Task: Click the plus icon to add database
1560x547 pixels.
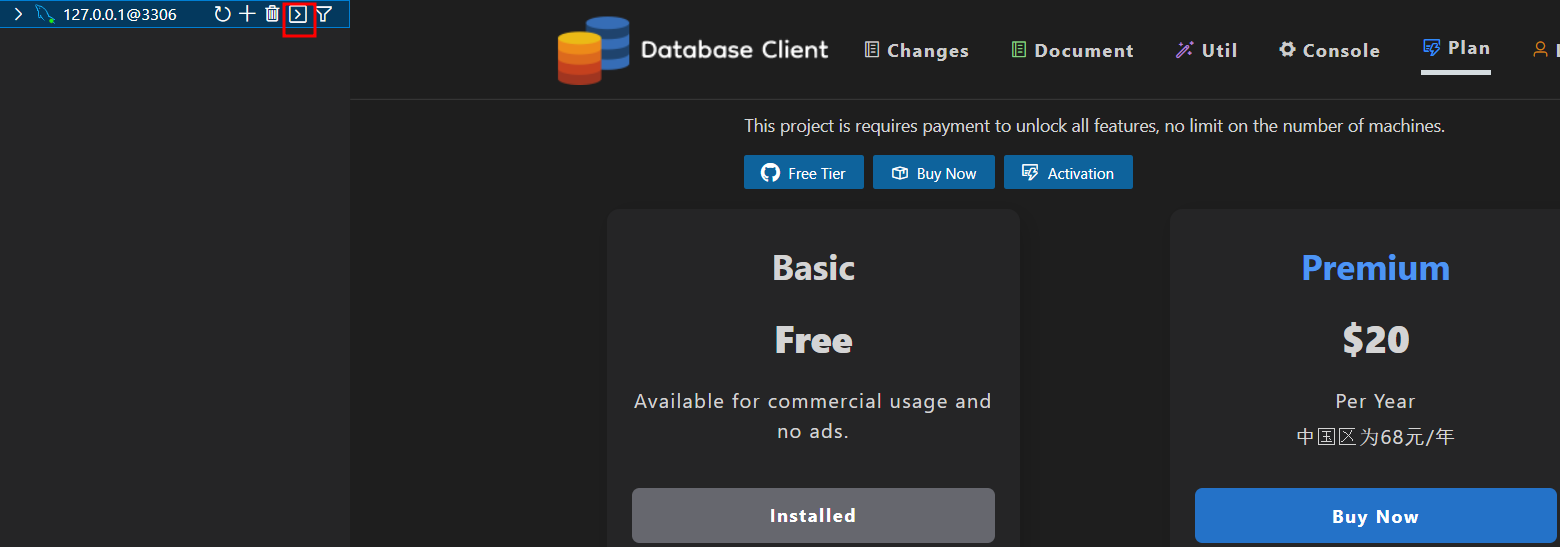Action: pos(247,14)
